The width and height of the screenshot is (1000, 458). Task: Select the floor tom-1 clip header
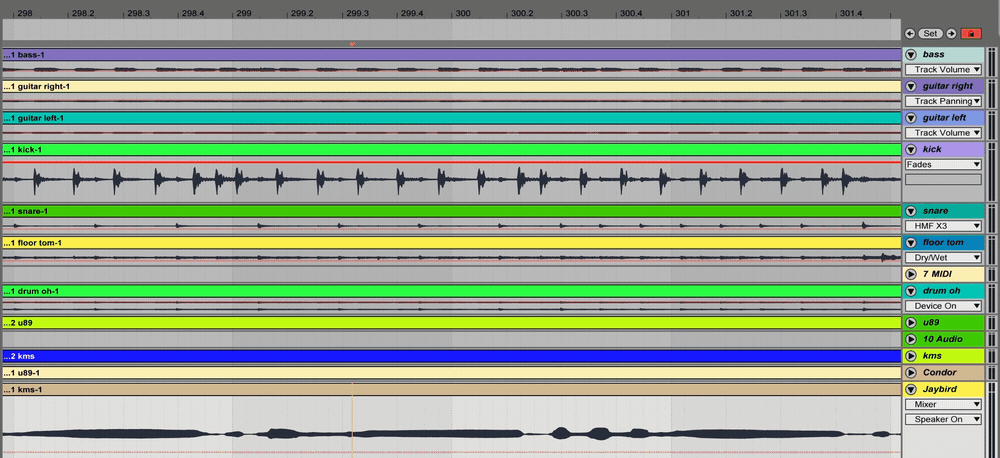pos(451,243)
